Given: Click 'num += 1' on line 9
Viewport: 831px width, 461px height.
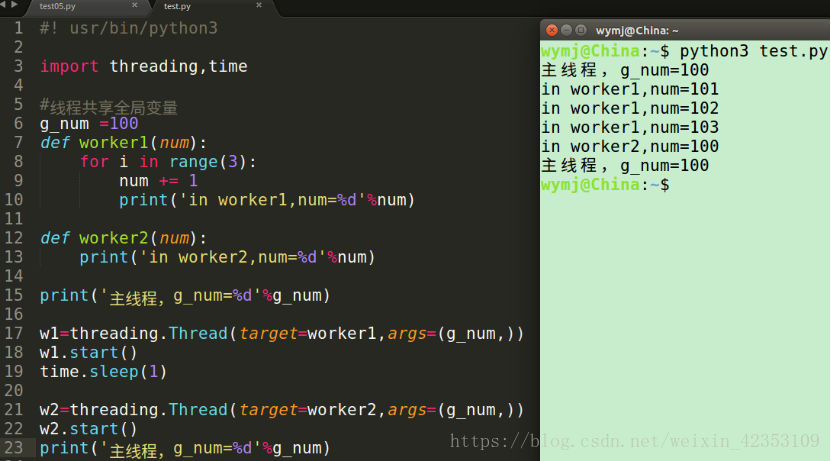Looking at the screenshot, I should pos(158,181).
